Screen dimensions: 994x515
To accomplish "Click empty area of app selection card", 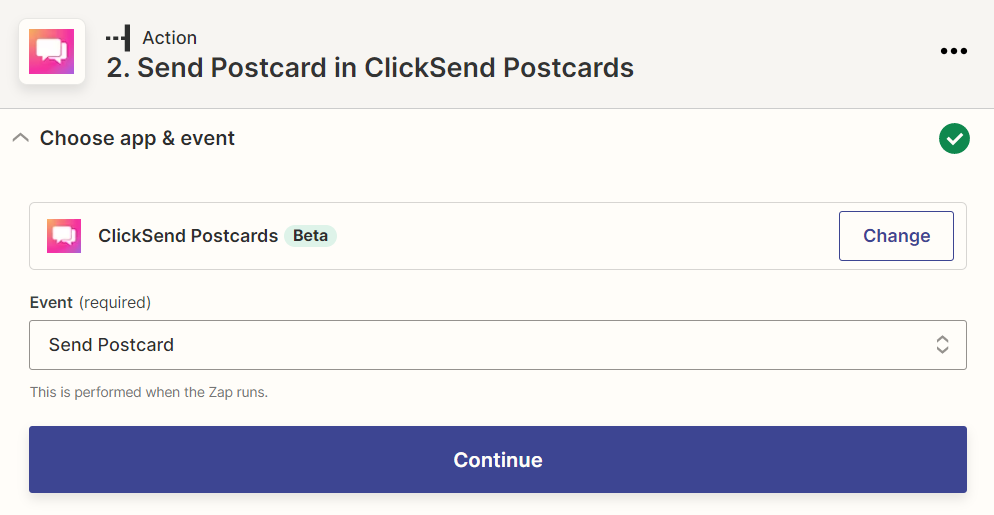I will [x=586, y=236].
